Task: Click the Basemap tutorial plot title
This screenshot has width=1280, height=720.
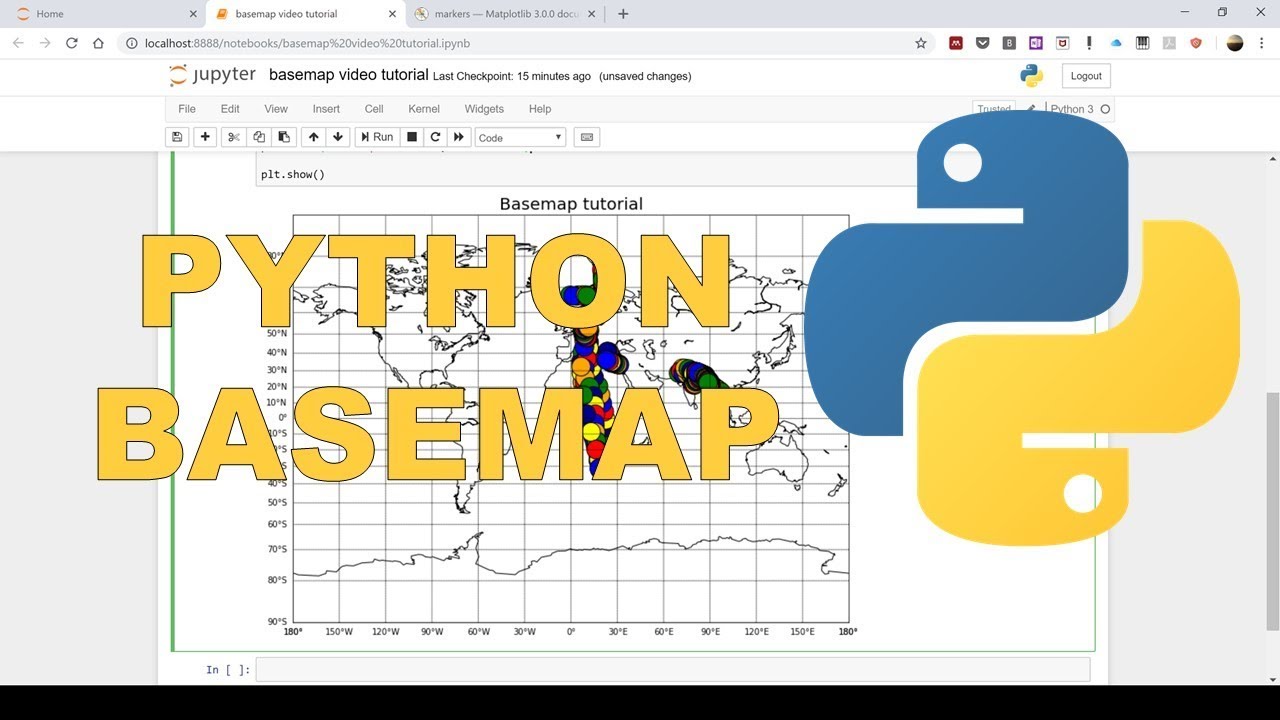Action: click(571, 204)
